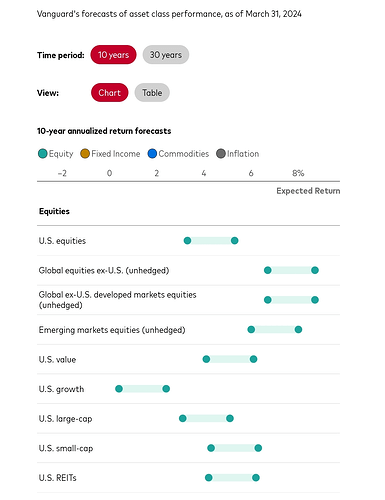Click the upper-bound dot for U.S. equities
385x500 pixels.
coord(235,241)
